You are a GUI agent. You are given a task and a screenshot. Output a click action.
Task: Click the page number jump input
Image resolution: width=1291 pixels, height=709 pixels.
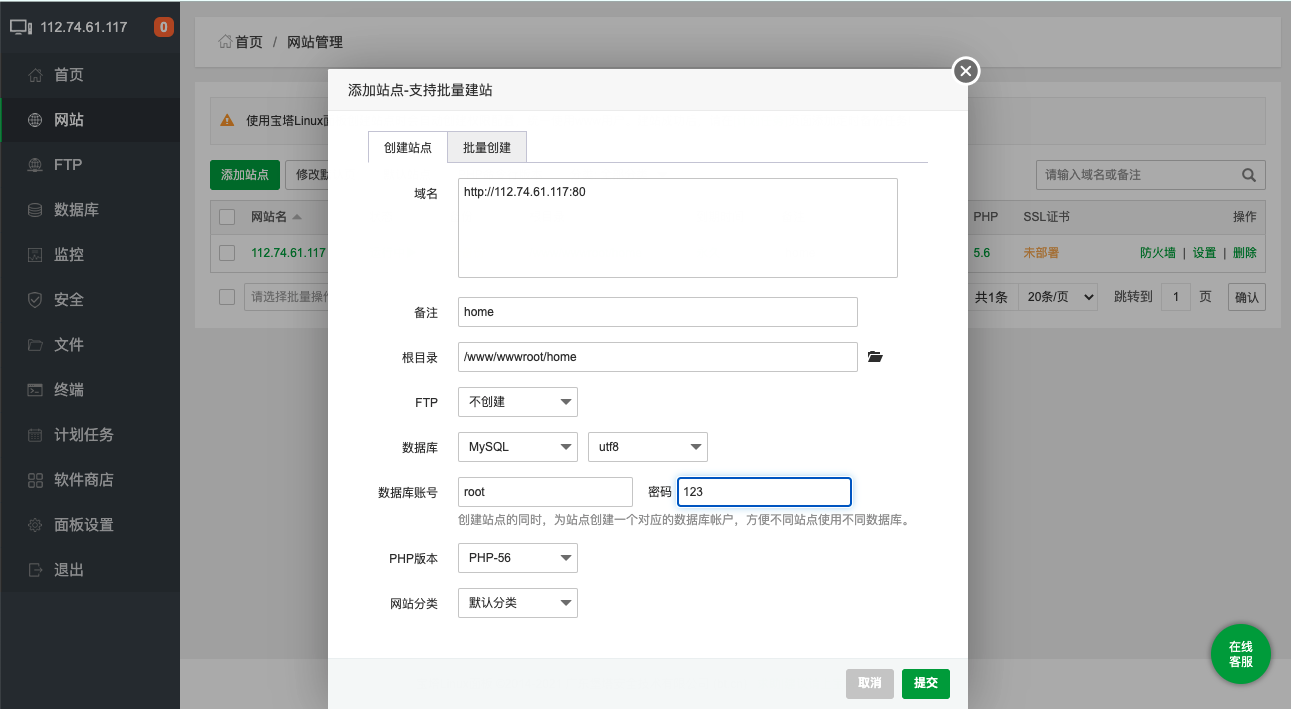pos(1176,297)
